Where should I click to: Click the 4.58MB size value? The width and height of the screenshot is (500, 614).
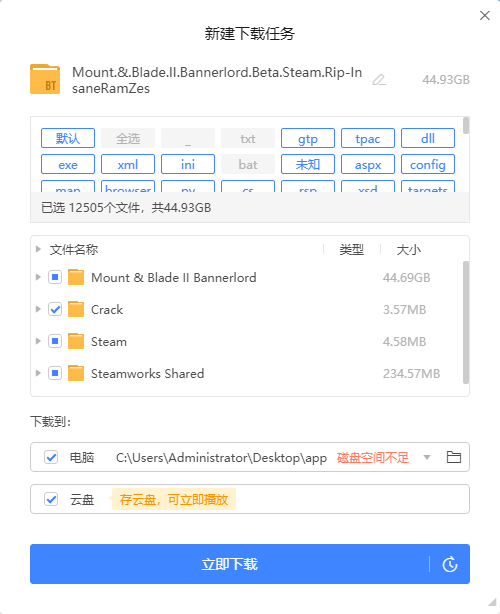point(404,342)
